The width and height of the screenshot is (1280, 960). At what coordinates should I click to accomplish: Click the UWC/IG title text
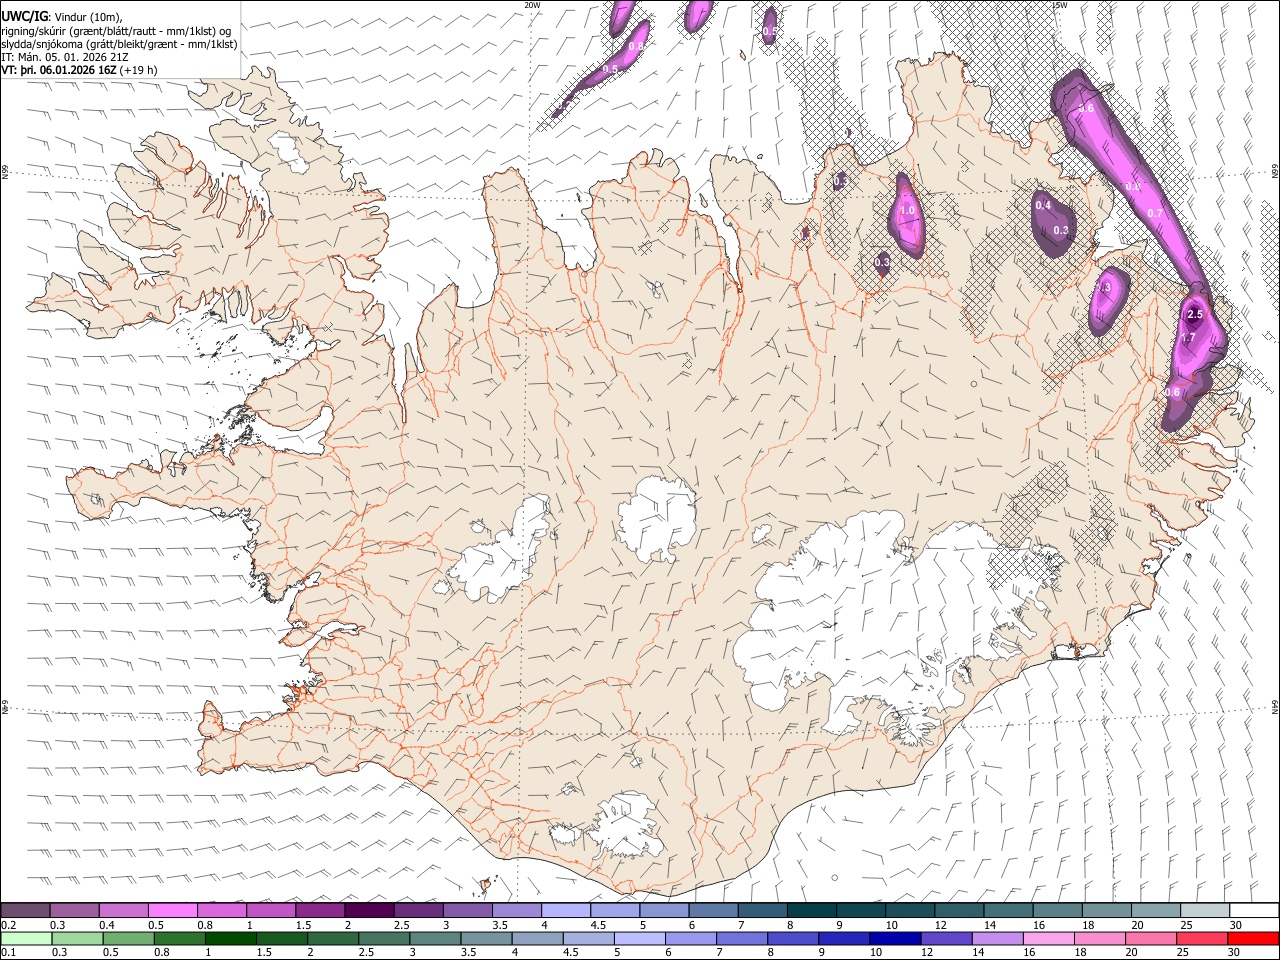coord(24,16)
